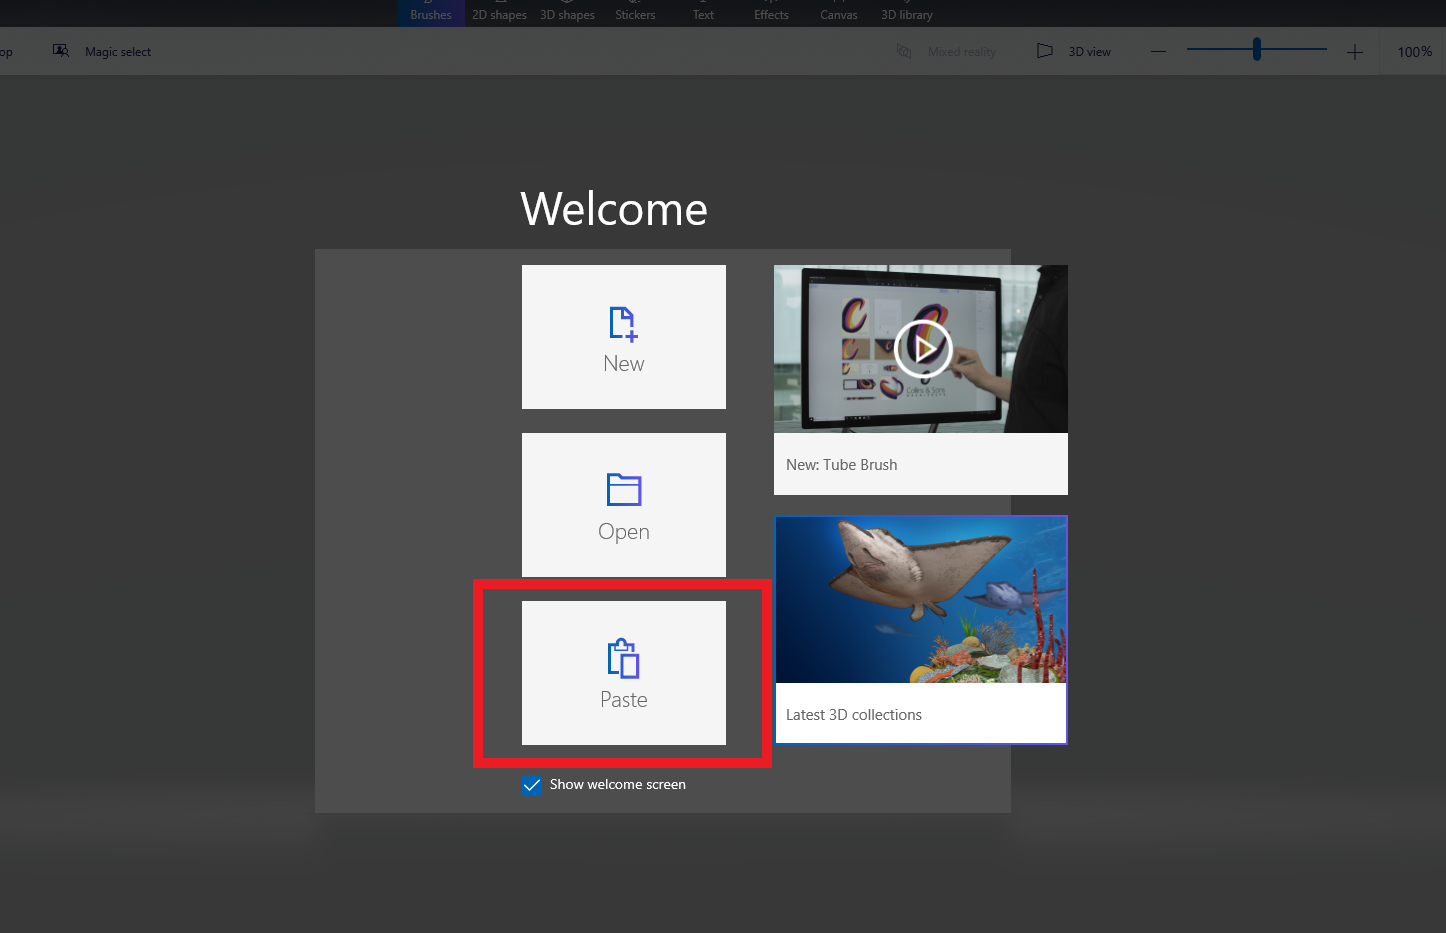This screenshot has width=1446, height=933.
Task: Zoom in with the plus icon
Action: [x=1355, y=51]
